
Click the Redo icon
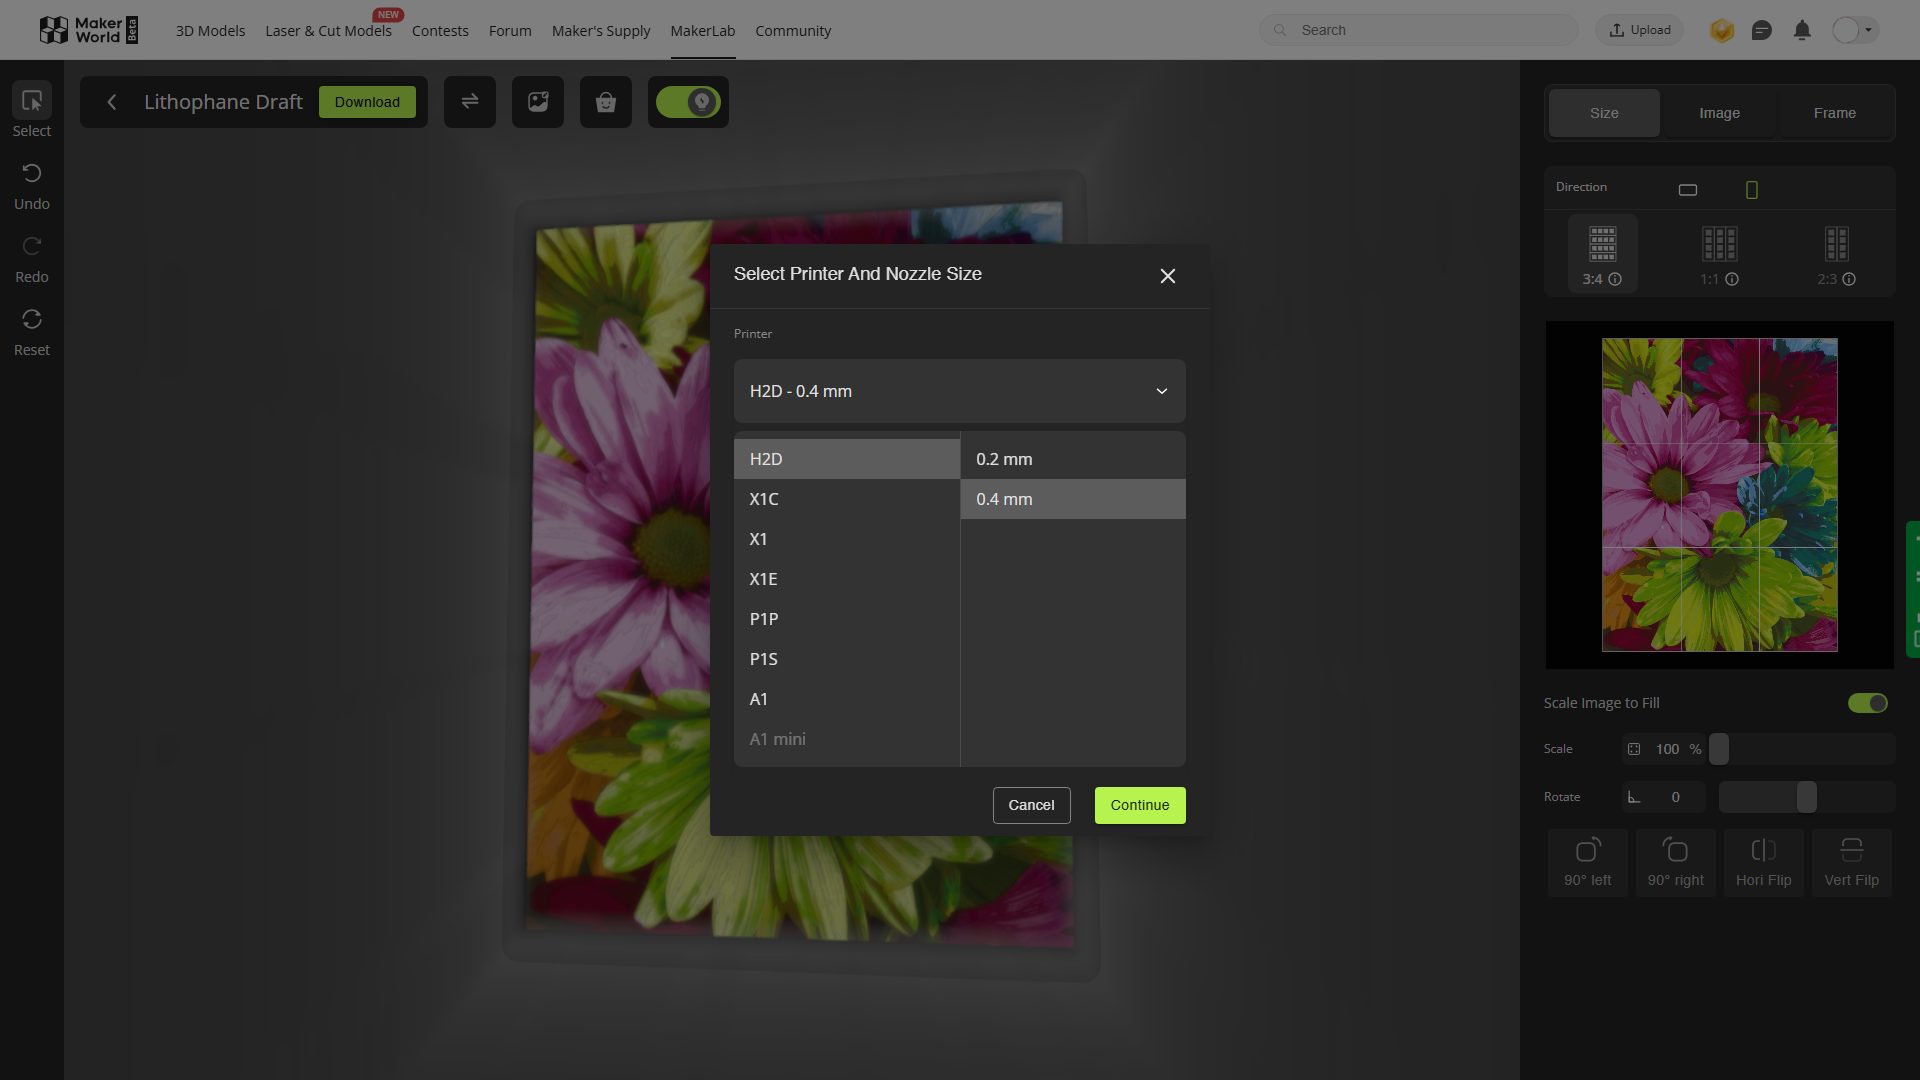click(x=32, y=246)
